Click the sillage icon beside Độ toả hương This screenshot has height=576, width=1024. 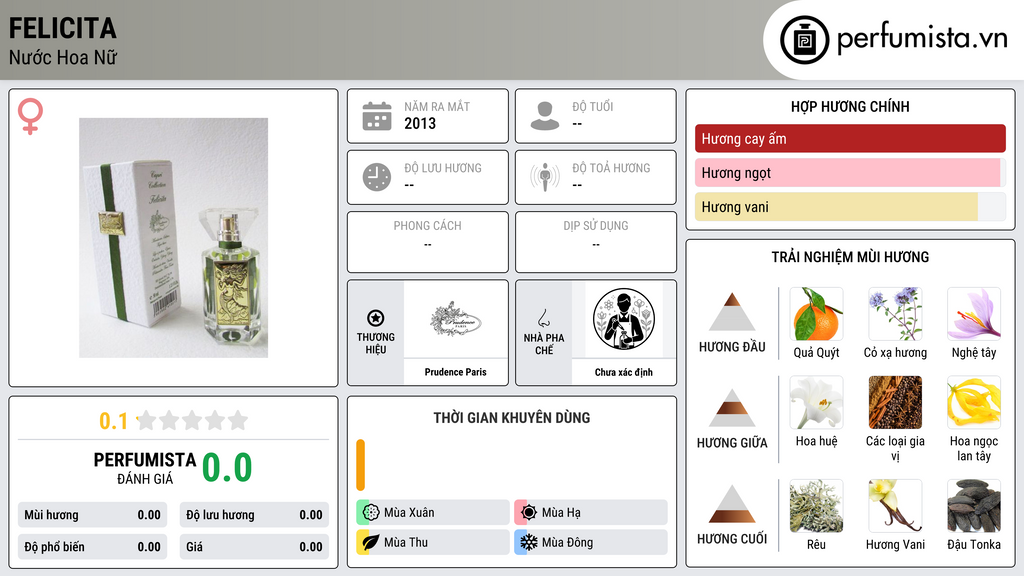(545, 177)
